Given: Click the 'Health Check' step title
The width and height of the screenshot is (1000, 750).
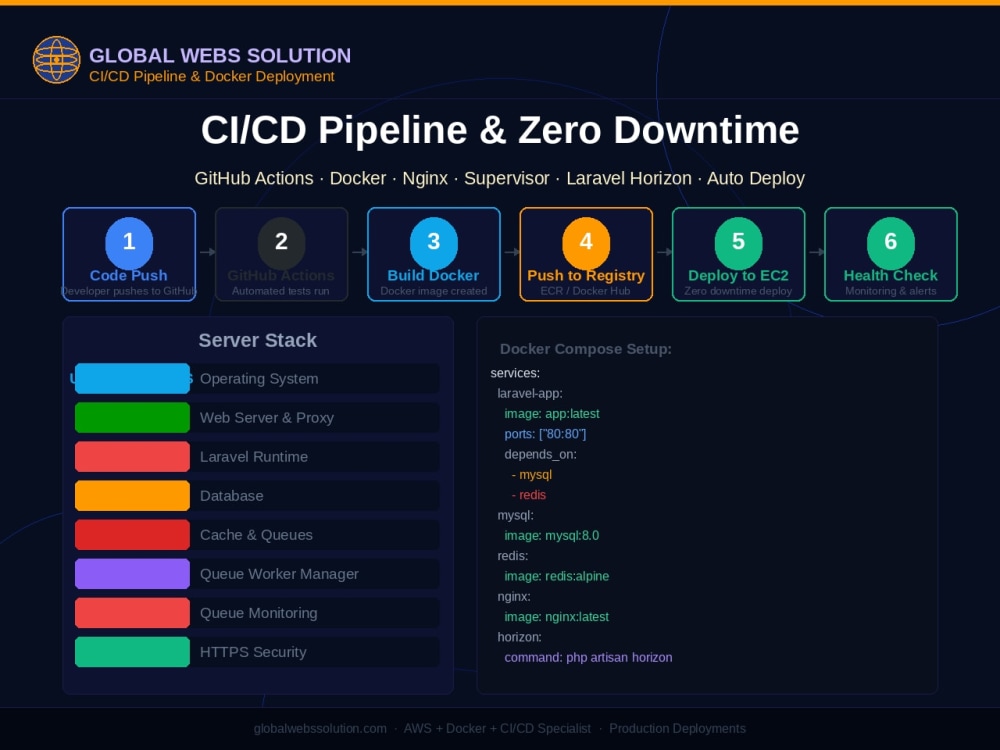Looking at the screenshot, I should coord(891,276).
